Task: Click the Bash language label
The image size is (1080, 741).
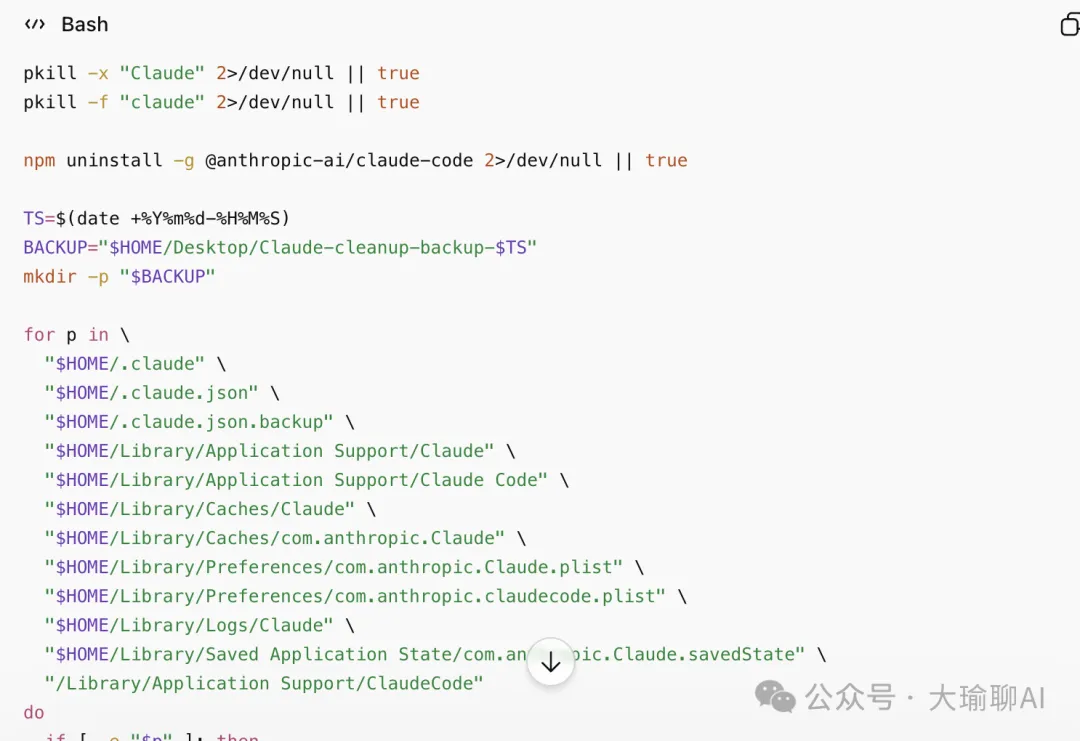Action: coord(85,25)
